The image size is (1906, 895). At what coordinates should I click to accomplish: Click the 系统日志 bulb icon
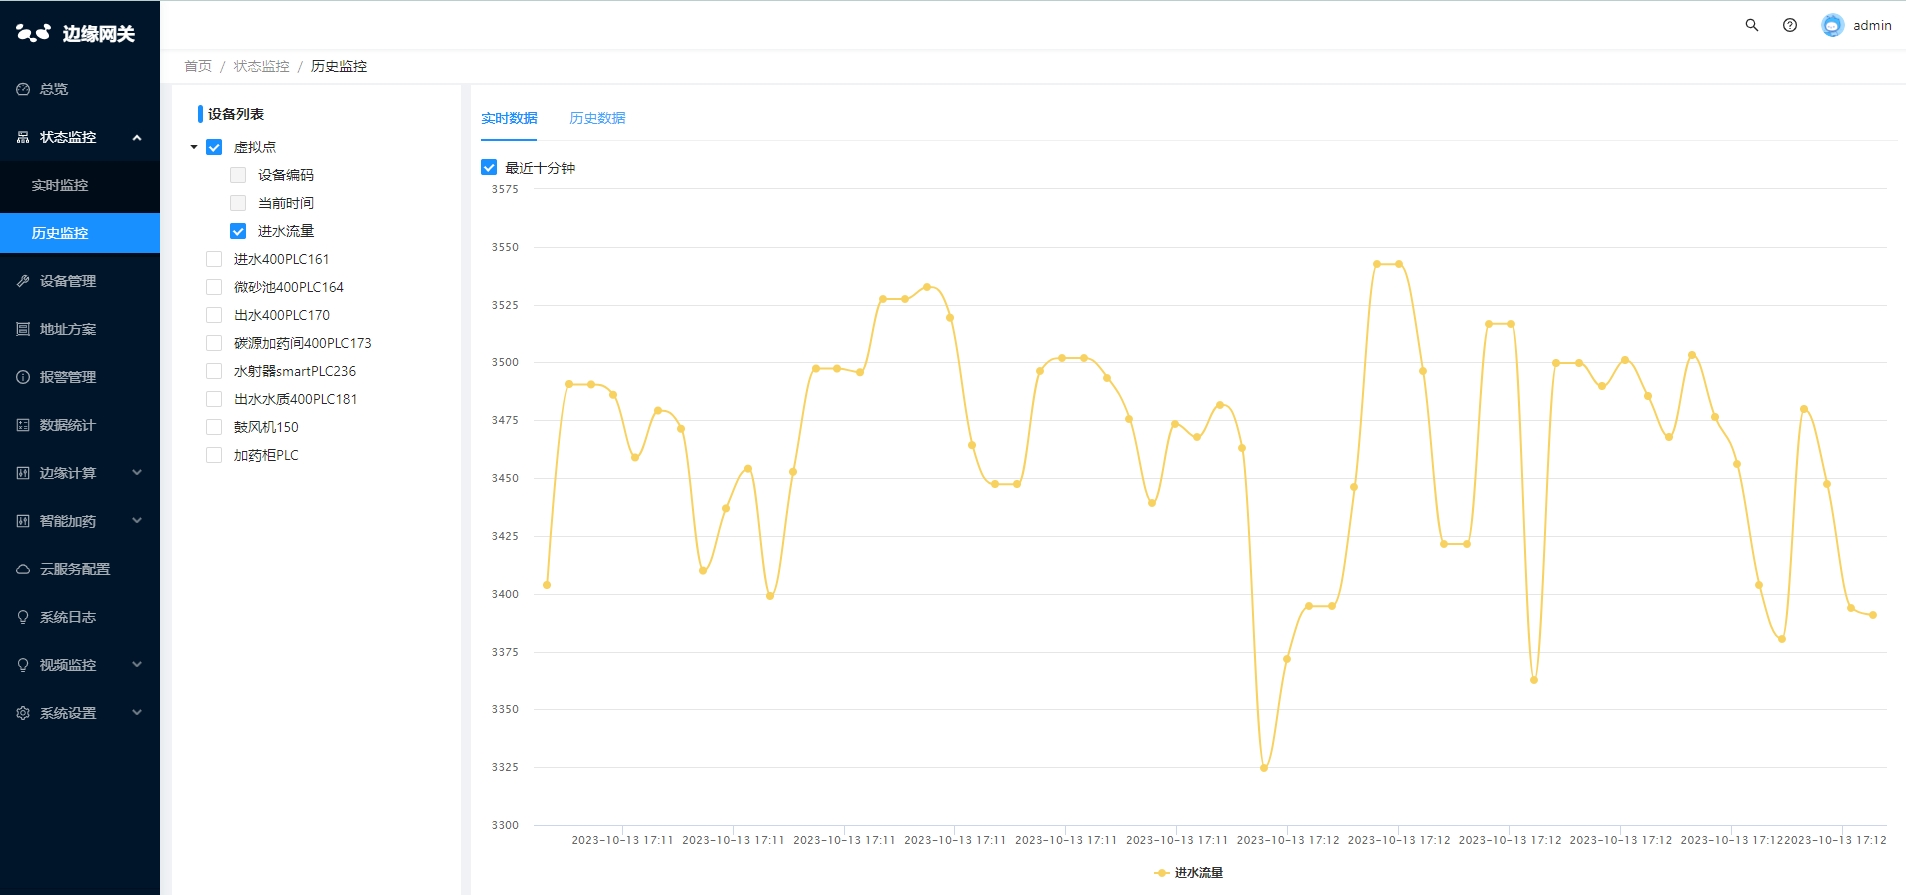(23, 617)
